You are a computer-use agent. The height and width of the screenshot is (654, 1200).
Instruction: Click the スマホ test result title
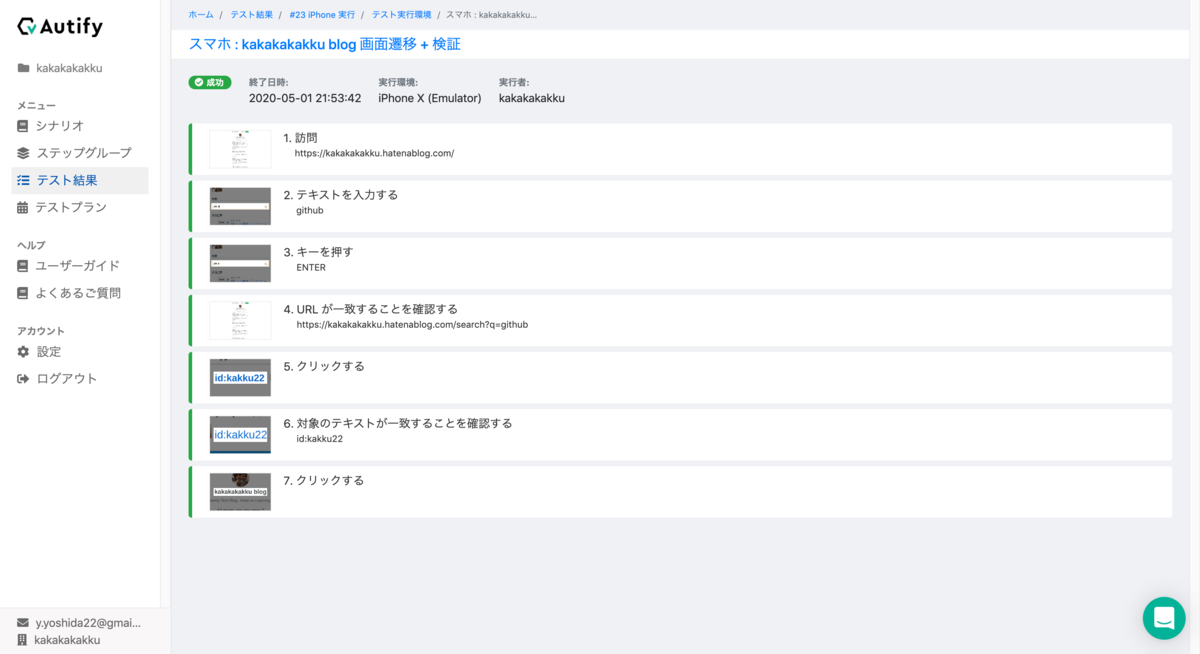pyautogui.click(x=325, y=45)
